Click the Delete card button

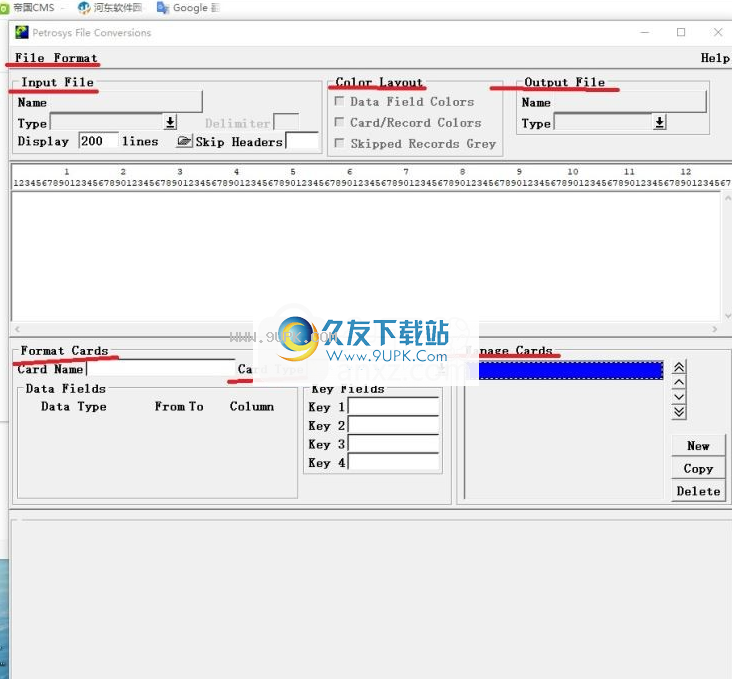tap(698, 491)
